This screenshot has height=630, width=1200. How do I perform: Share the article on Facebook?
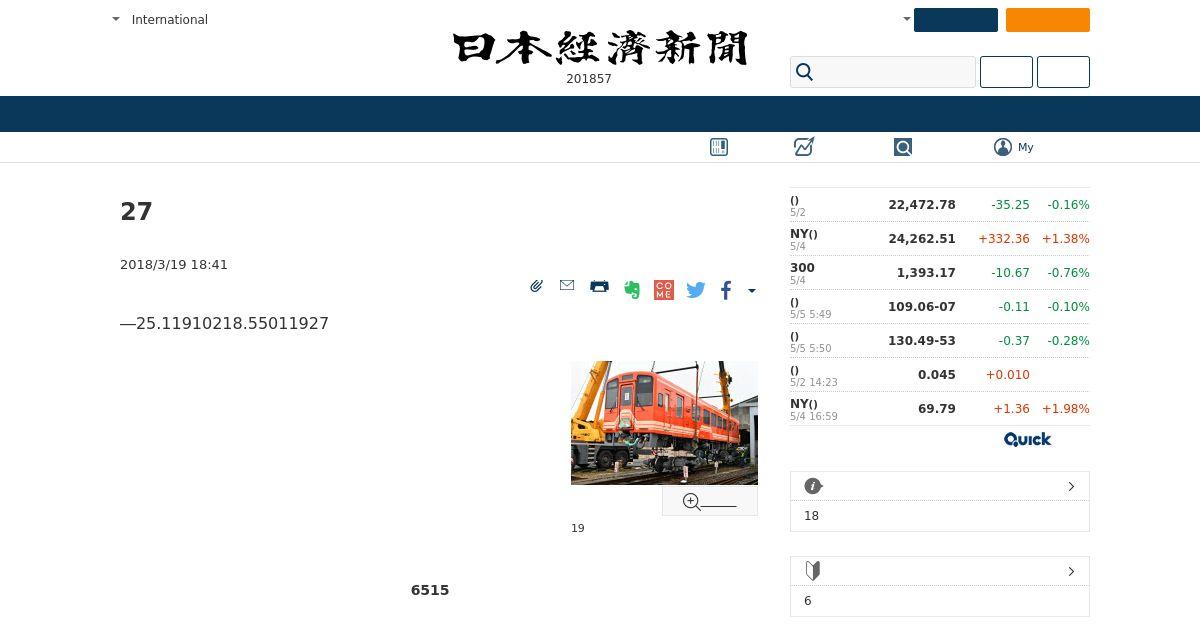(x=726, y=290)
